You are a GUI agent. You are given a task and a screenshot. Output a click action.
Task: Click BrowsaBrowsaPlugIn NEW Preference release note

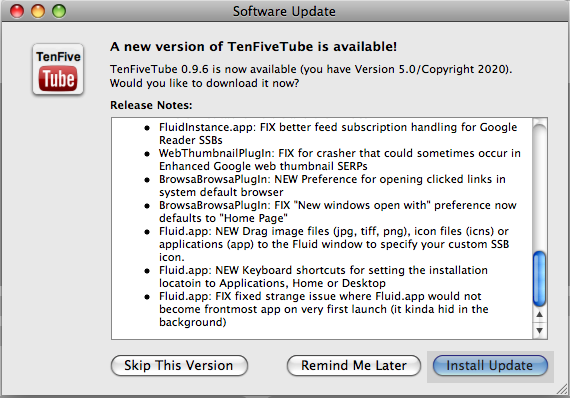(332, 186)
